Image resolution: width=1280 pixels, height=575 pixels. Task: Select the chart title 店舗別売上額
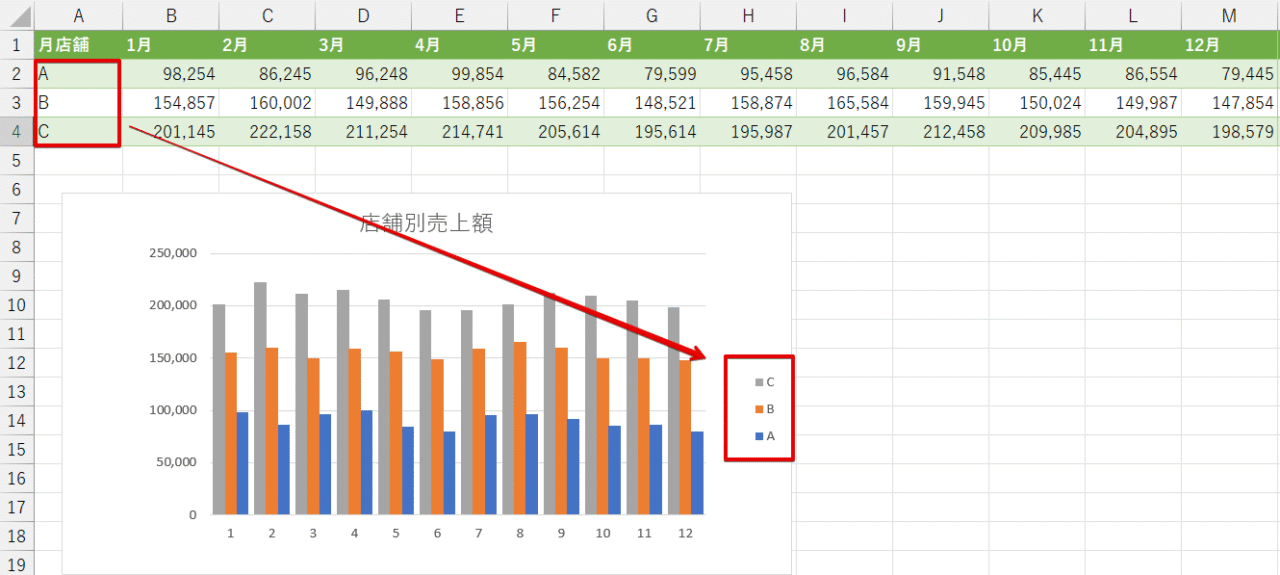pyautogui.click(x=426, y=224)
